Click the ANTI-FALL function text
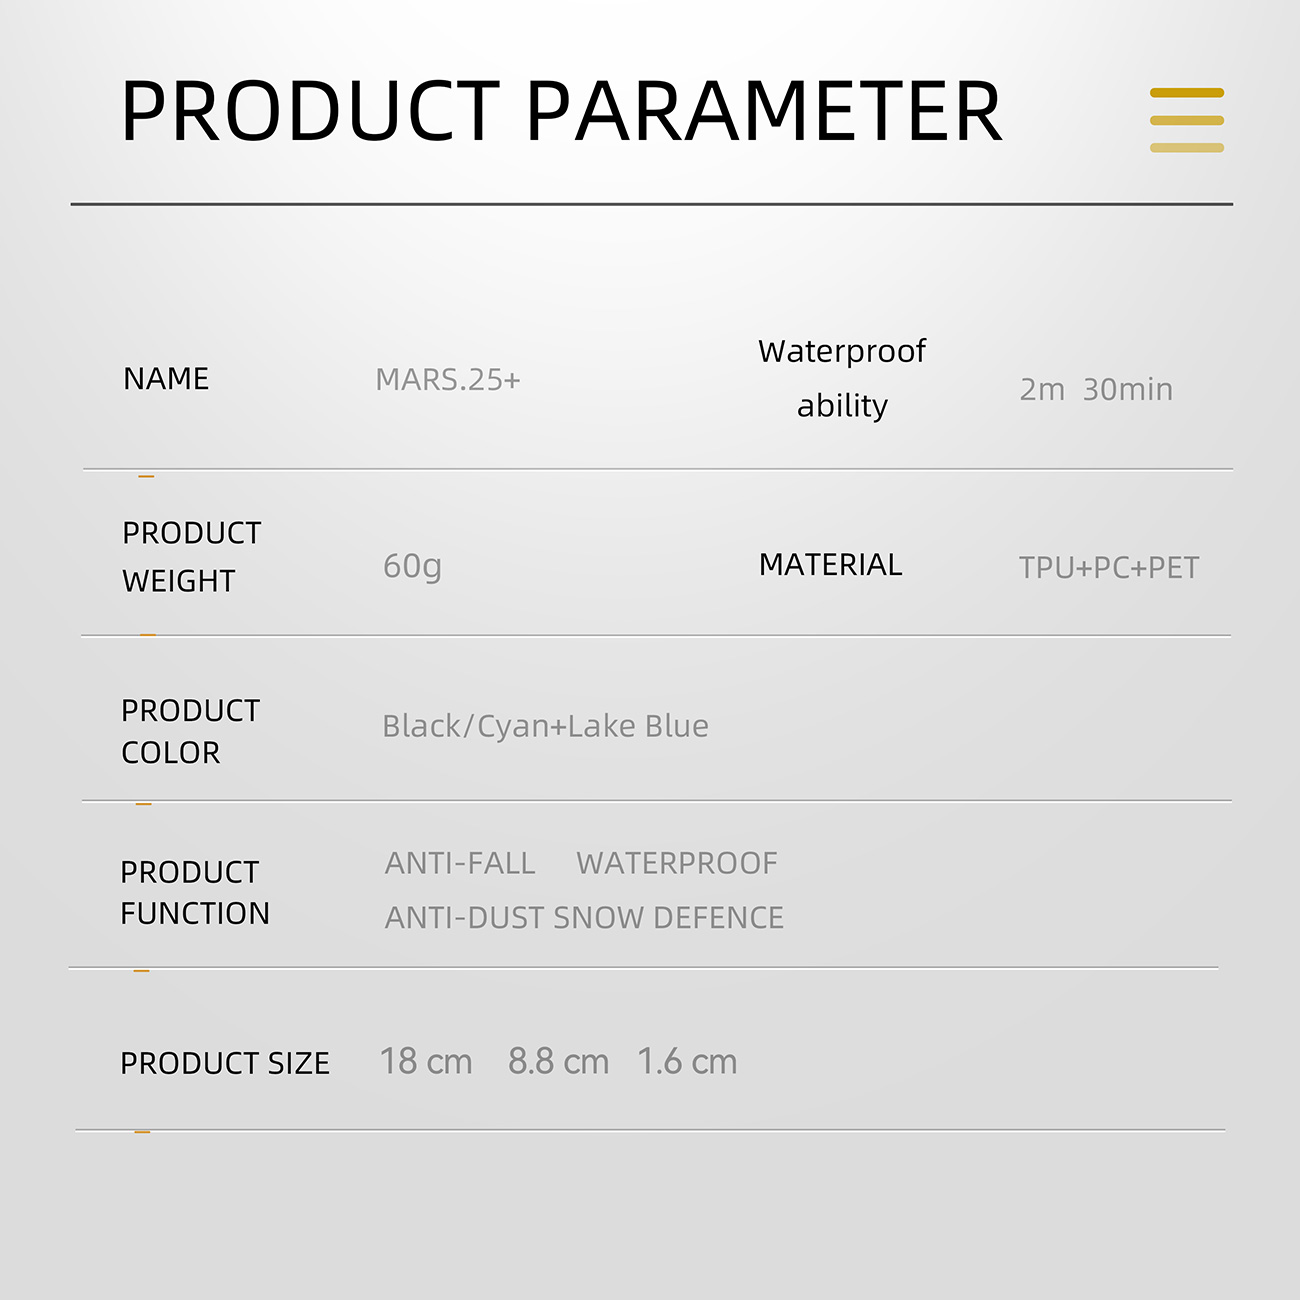The height and width of the screenshot is (1300, 1300). point(460,863)
